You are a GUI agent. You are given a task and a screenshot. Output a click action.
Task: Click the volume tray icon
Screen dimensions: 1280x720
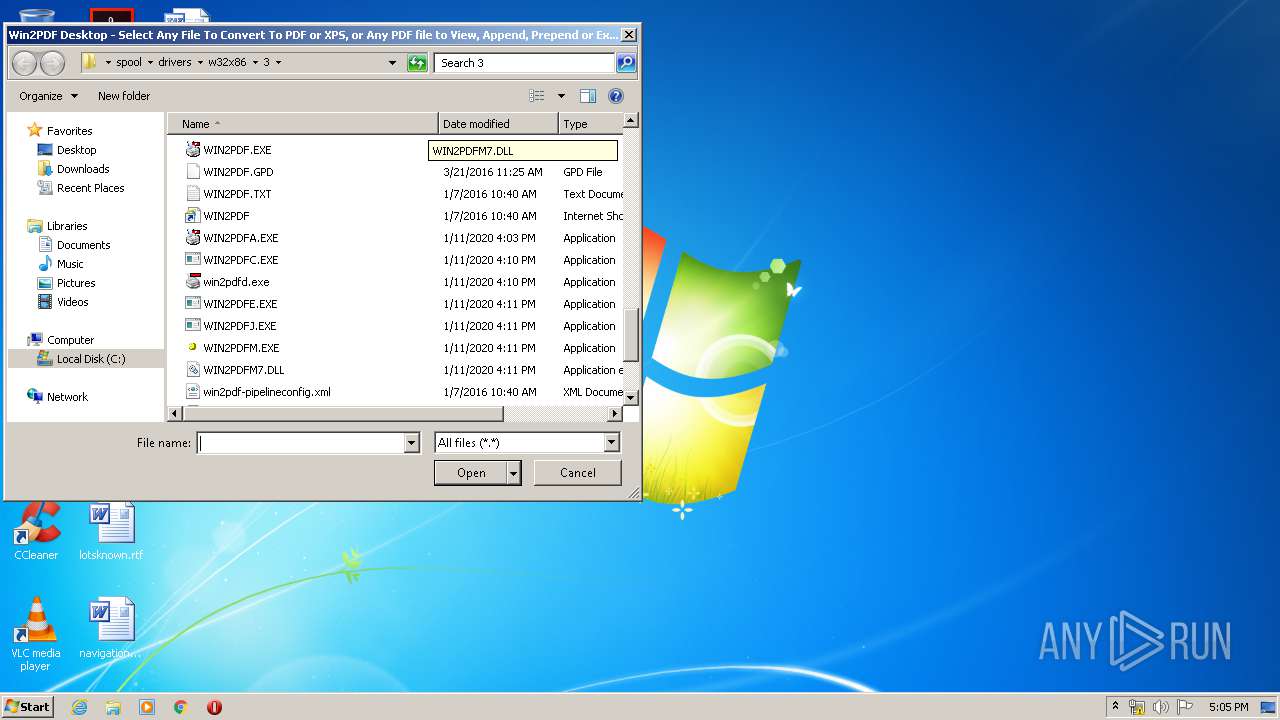tap(1161, 707)
